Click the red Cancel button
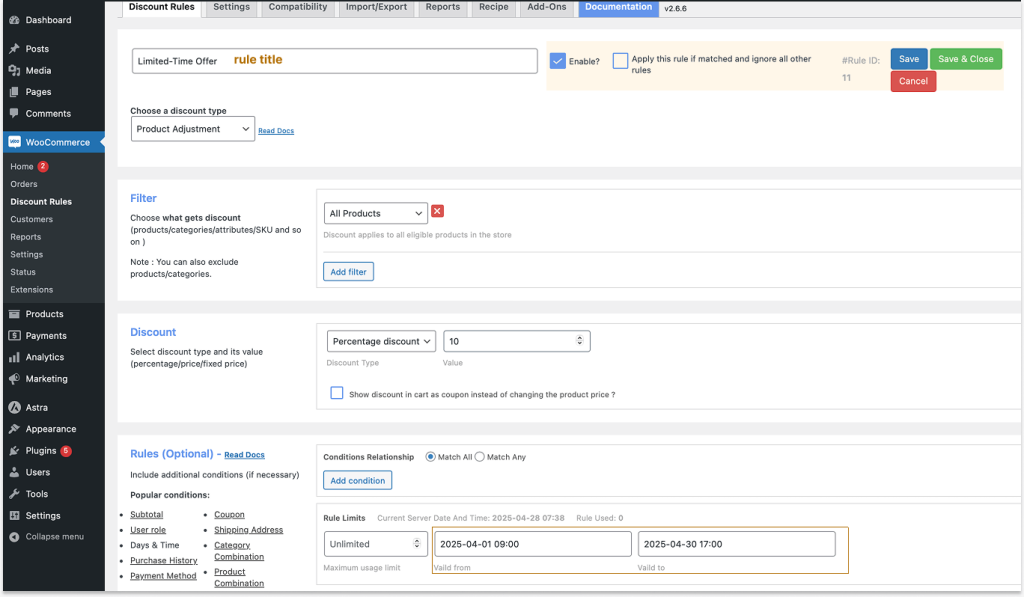This screenshot has height=597, width=1024. pyautogui.click(x=913, y=81)
